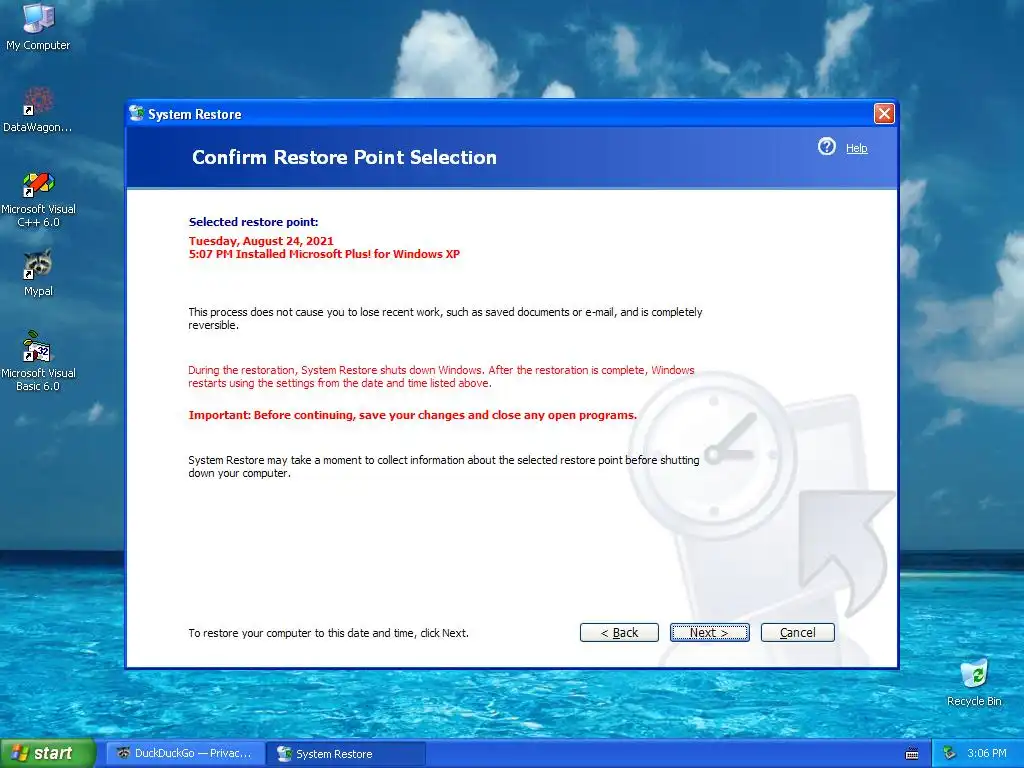Viewport: 1024px width, 768px height.
Task: Click the 'Important: Before continuing' warning text
Action: [x=412, y=415]
